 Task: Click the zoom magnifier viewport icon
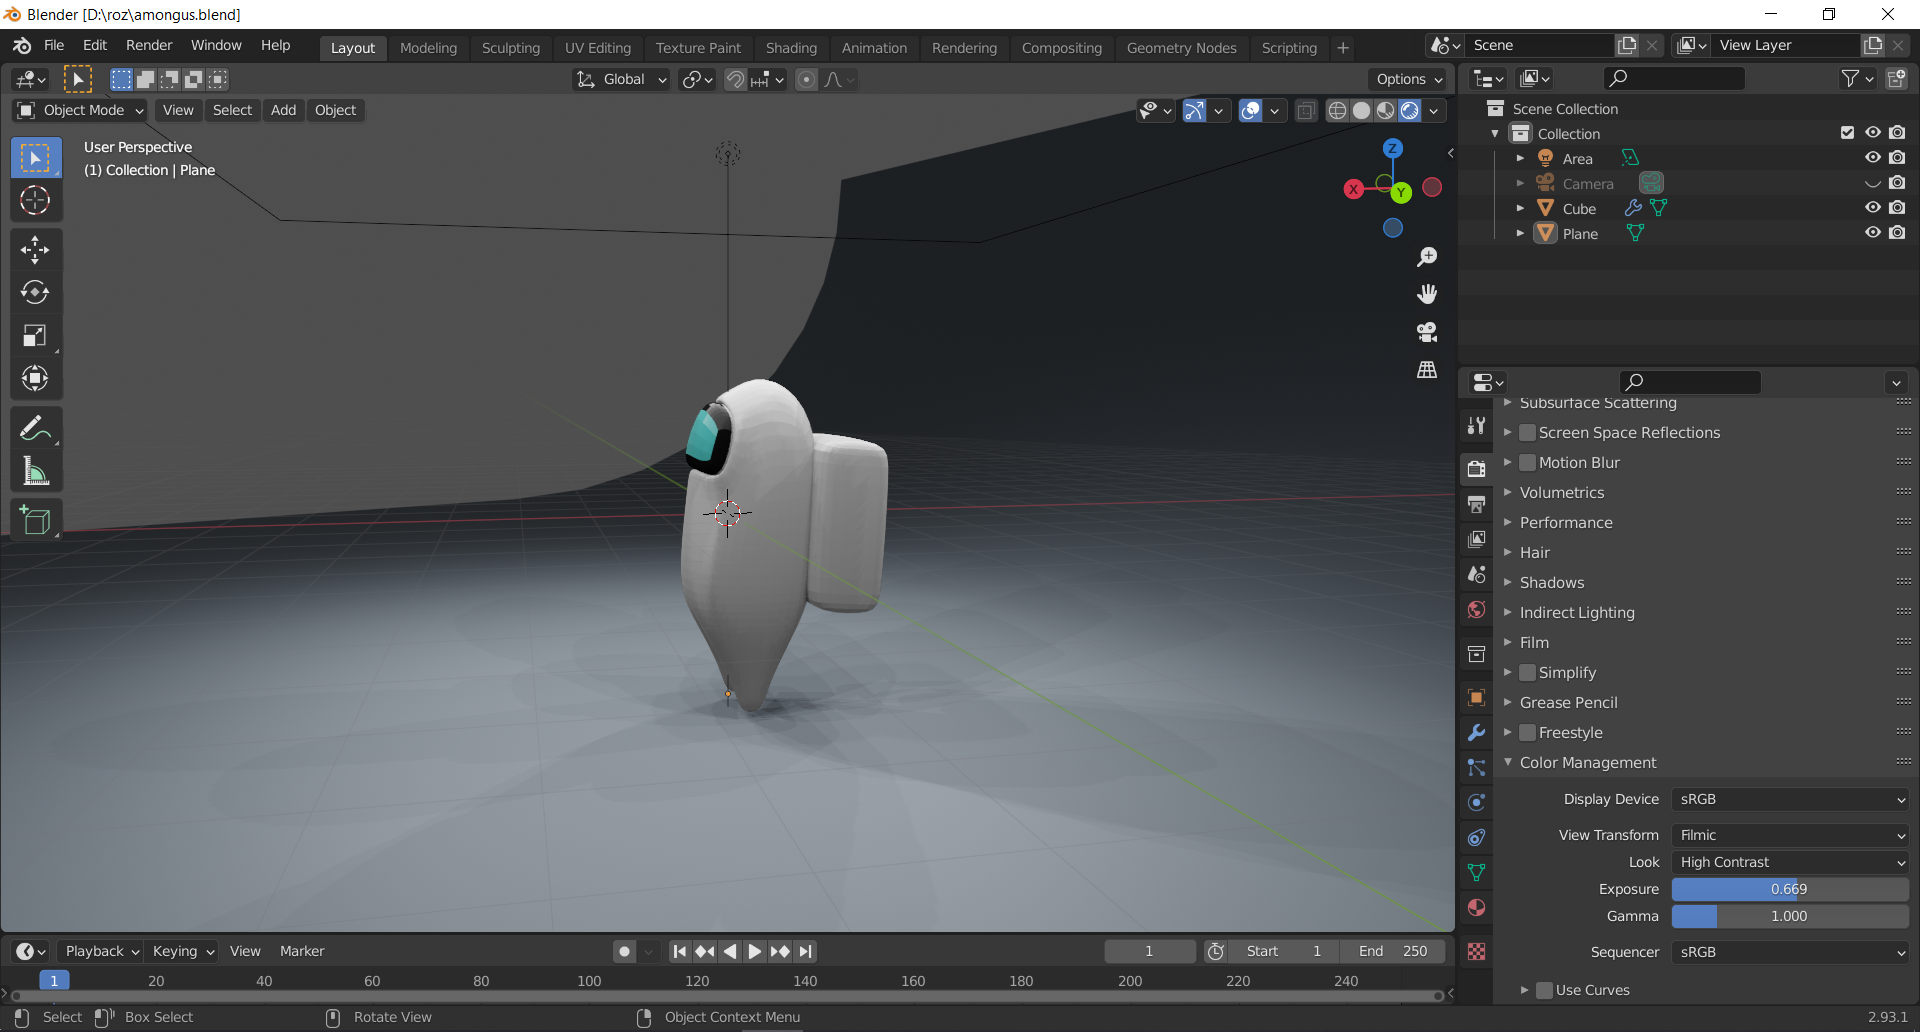click(1427, 257)
